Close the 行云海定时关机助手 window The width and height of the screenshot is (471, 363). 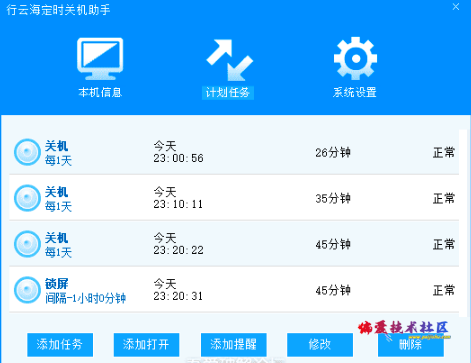(456, 7)
